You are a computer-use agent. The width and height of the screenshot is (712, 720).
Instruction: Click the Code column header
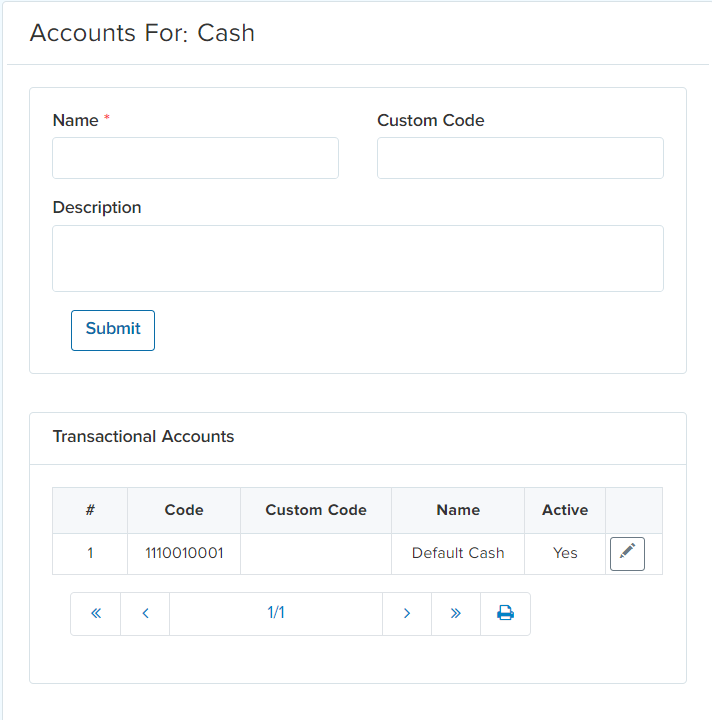click(x=184, y=510)
